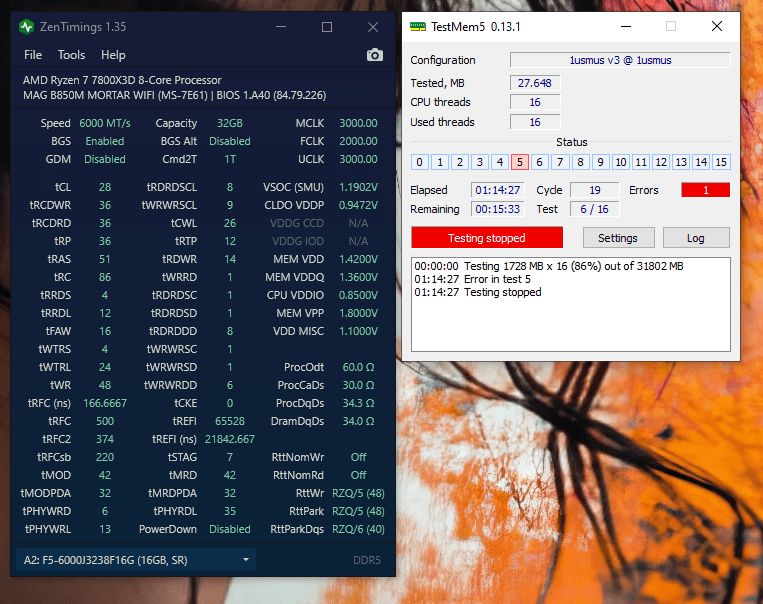The height and width of the screenshot is (604, 763).
Task: Open the Help menu in ZenTimings
Action: pyautogui.click(x=113, y=55)
